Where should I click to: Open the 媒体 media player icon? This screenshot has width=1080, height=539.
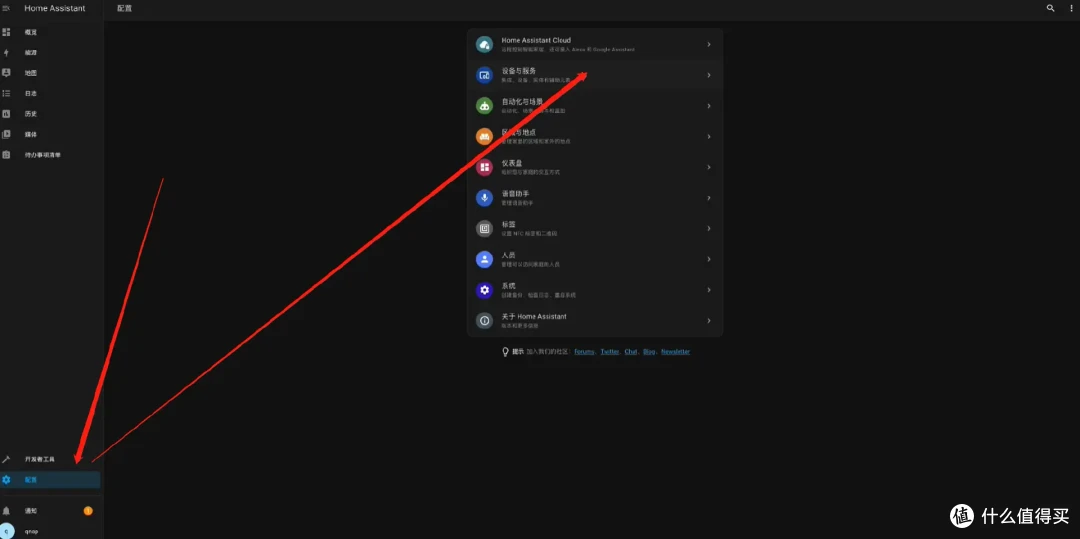[x=6, y=134]
